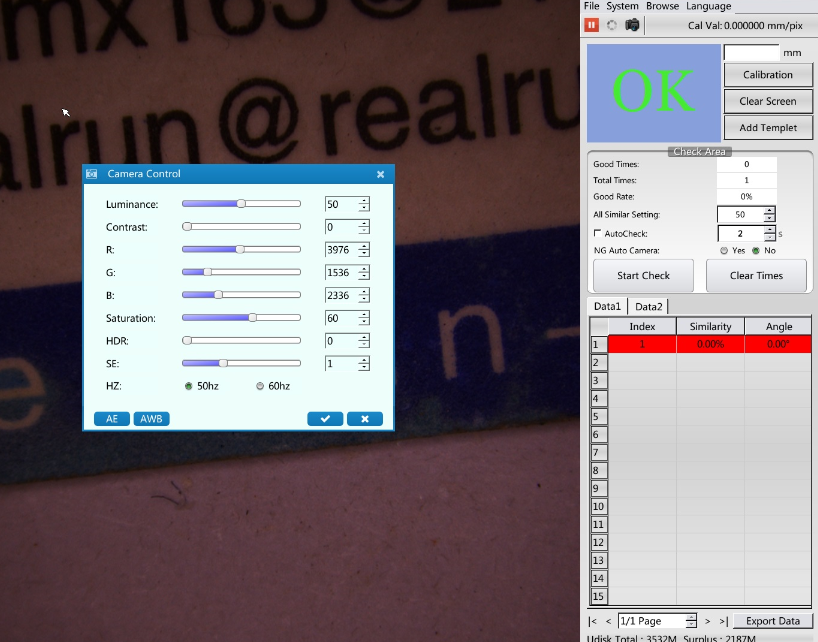Go to next page with > button
Screen dimensions: 818x642
point(707,621)
